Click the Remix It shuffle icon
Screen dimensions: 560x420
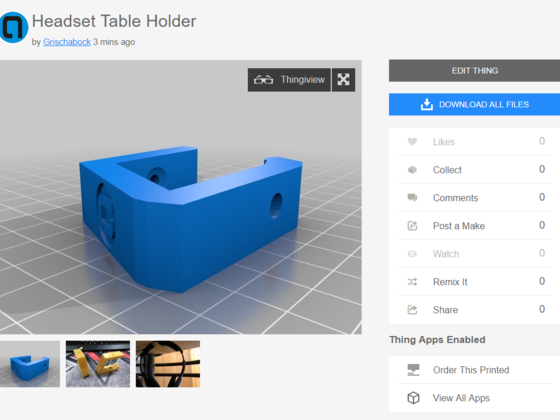click(412, 282)
